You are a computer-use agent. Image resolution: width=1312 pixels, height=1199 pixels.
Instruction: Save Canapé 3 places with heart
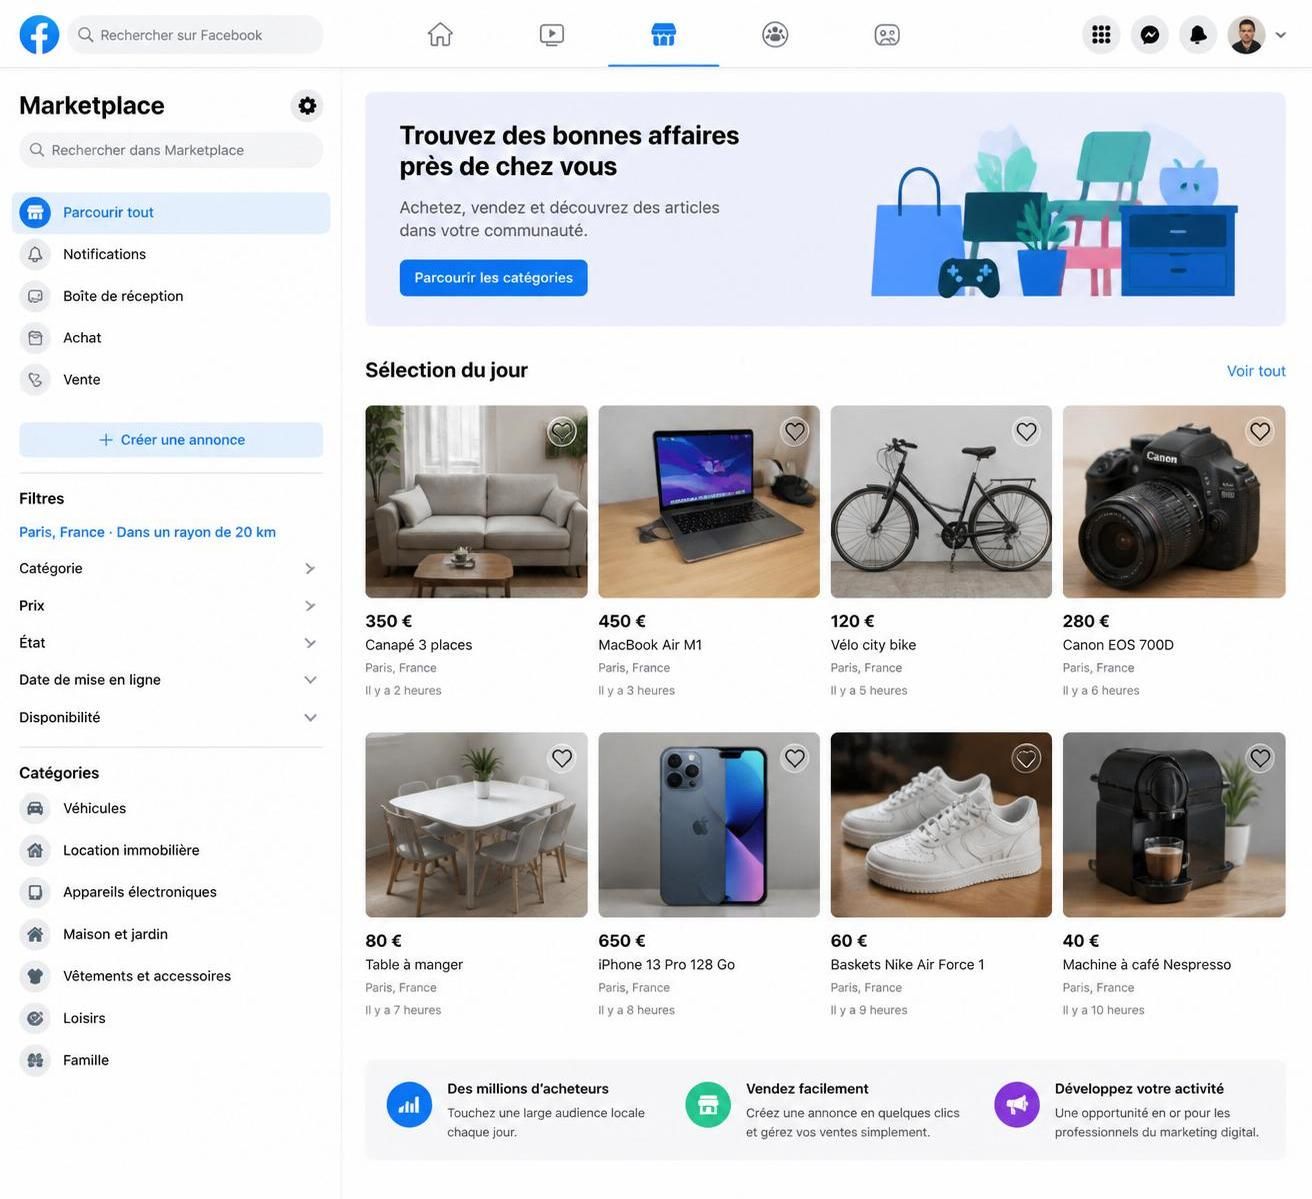coord(562,431)
